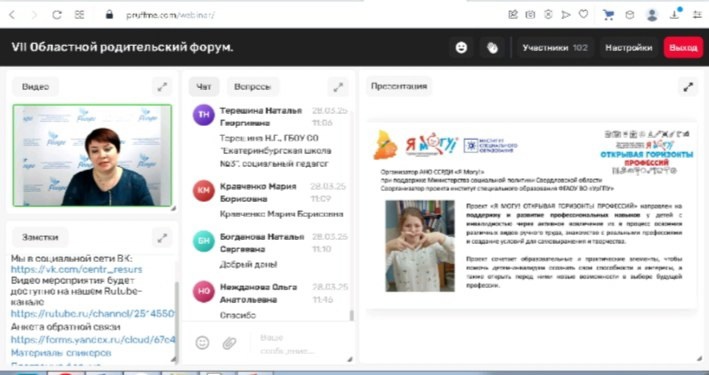Image resolution: width=709 pixels, height=375 pixels.
Task: Open browser downloads icon
Action: point(675,14)
